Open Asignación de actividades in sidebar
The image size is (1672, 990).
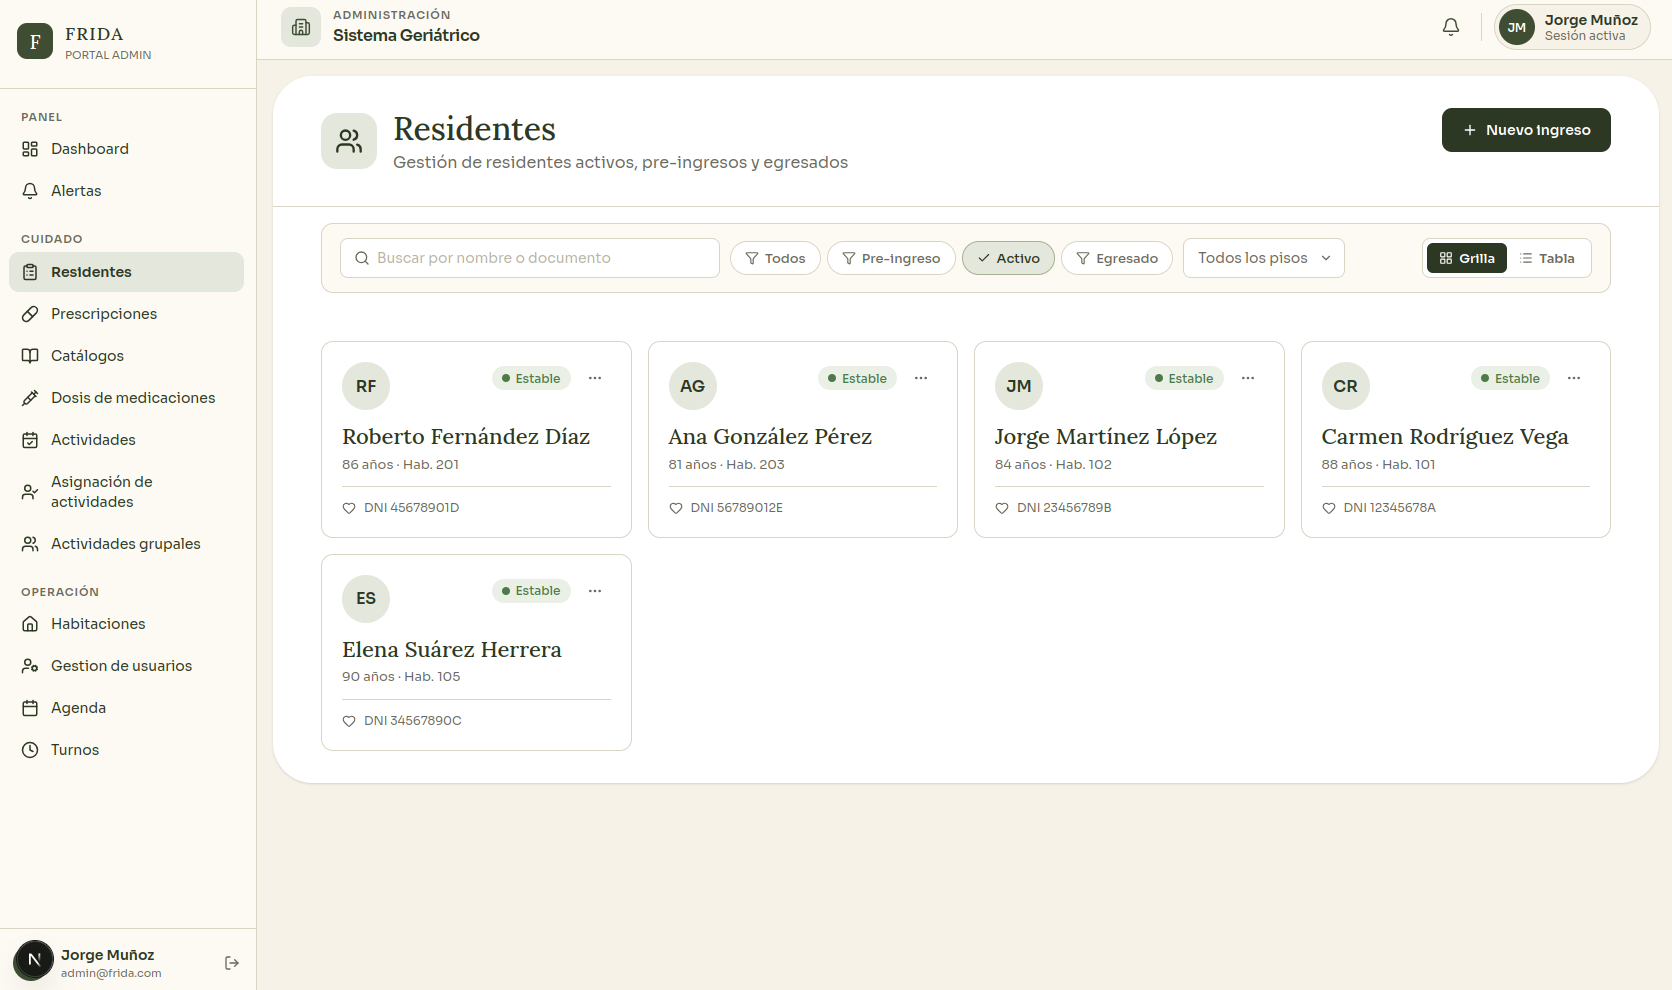click(126, 492)
